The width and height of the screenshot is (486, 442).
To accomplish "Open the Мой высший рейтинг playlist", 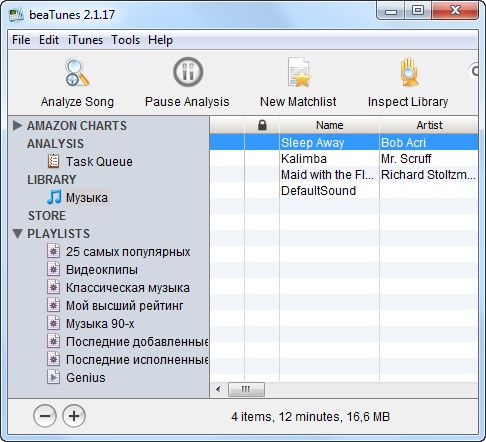I will [x=124, y=305].
